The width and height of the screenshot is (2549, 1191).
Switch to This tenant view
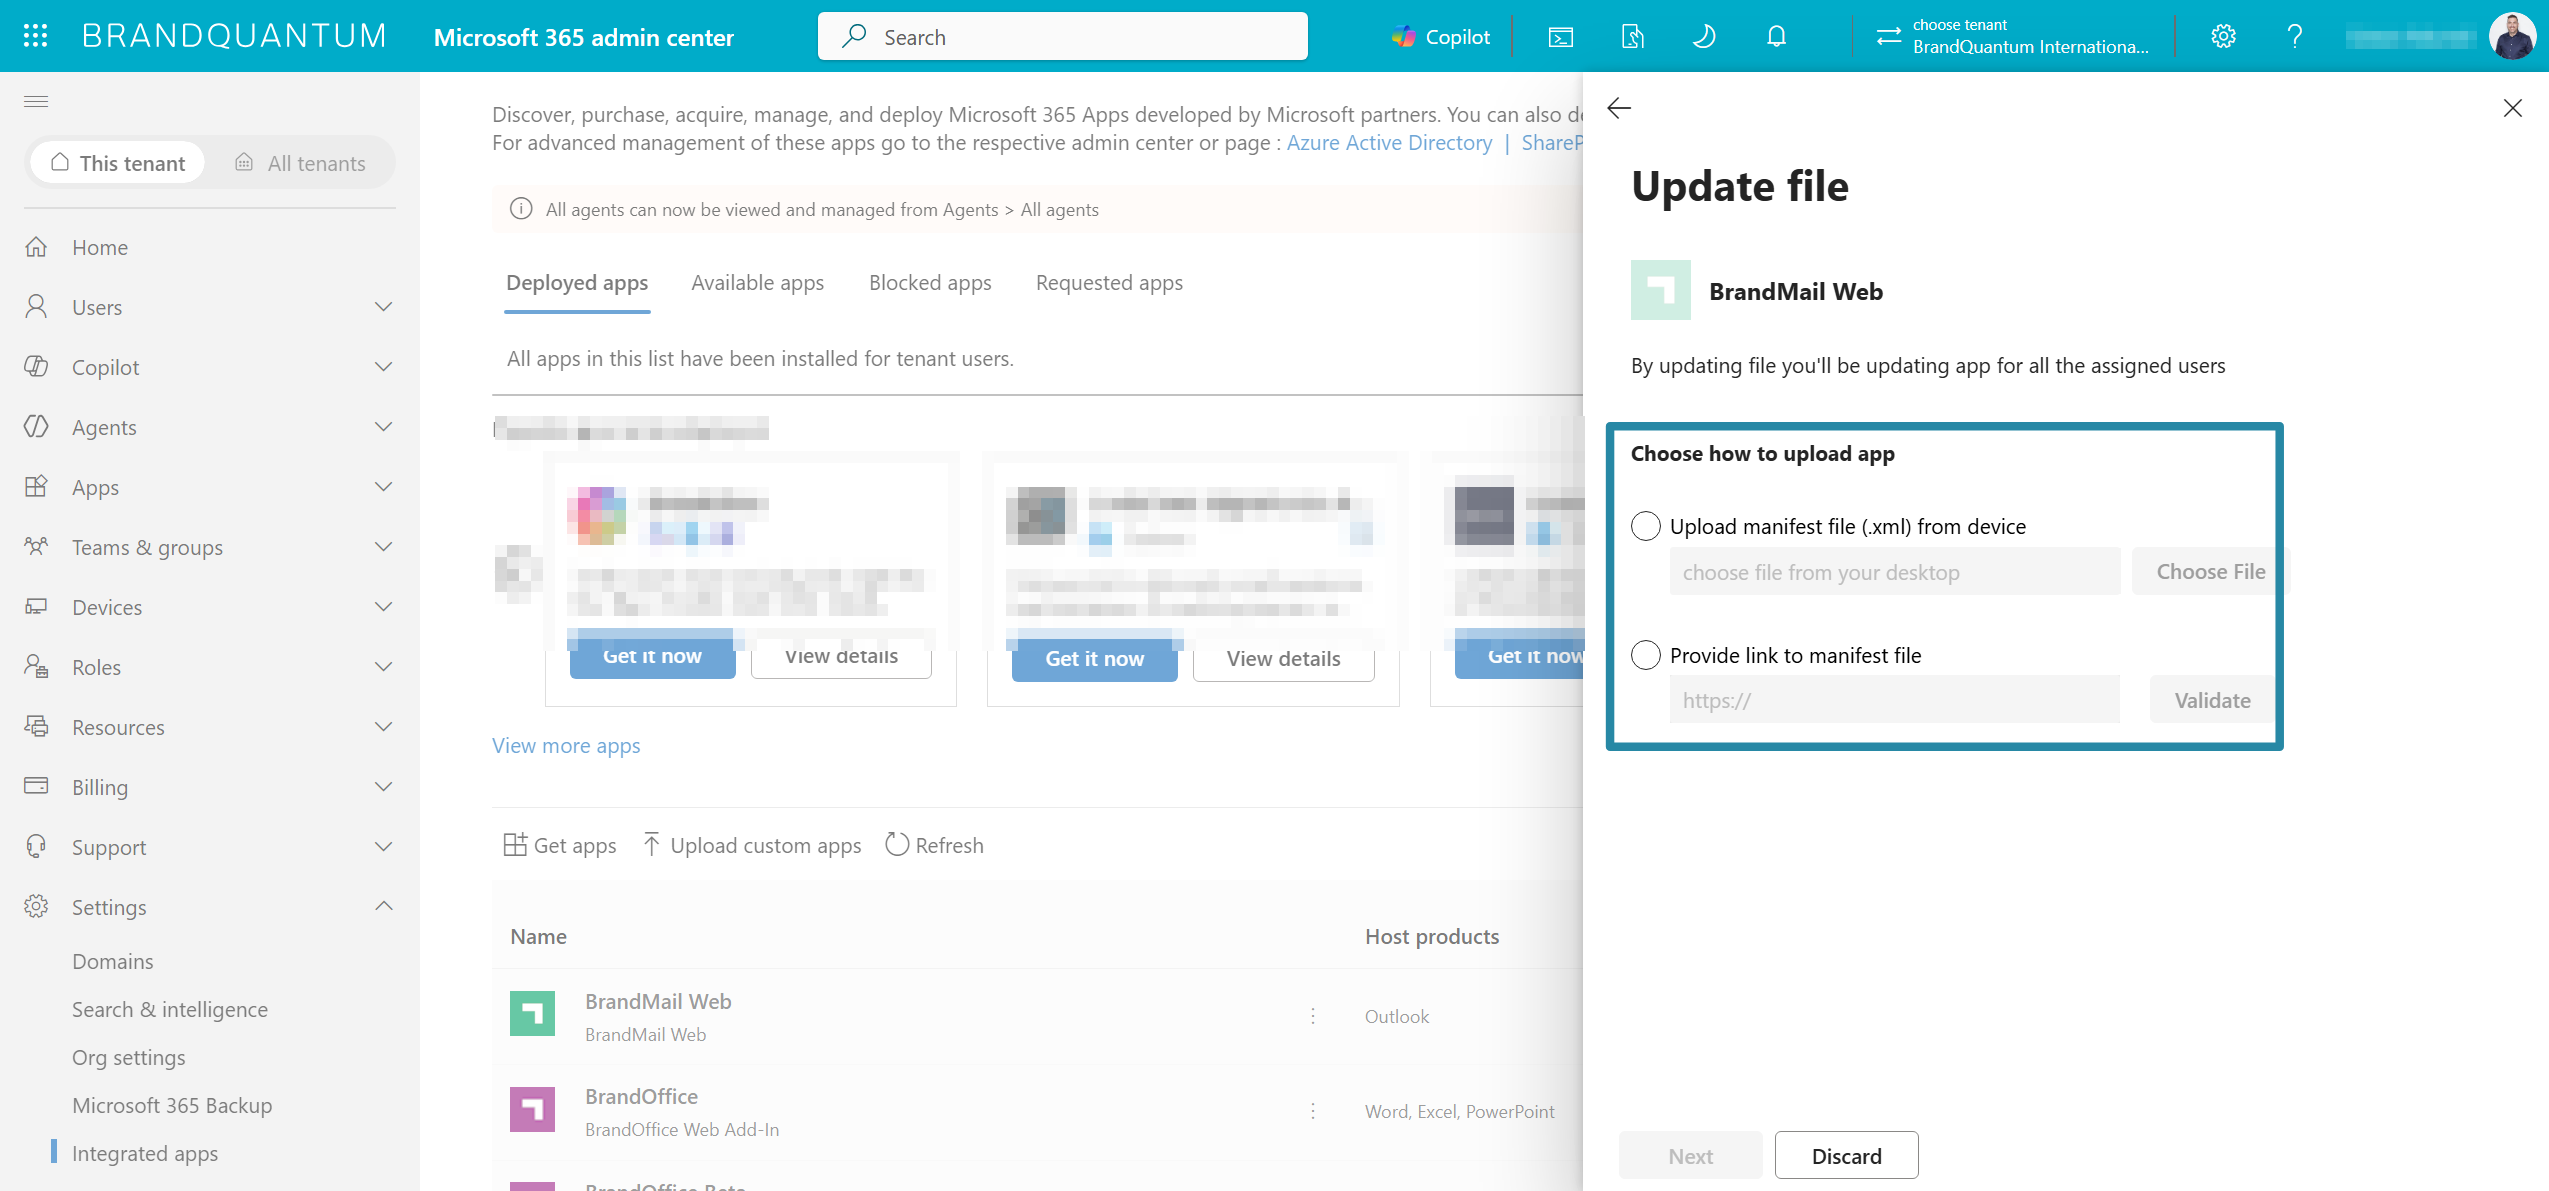pos(118,163)
